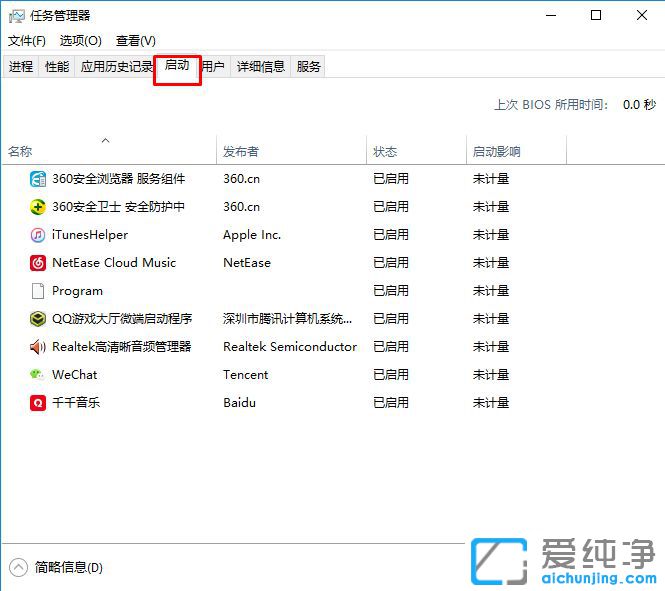This screenshot has width=665, height=591.
Task: Select the 360安全浏览器 服务组件 row name
Action: (x=118, y=179)
